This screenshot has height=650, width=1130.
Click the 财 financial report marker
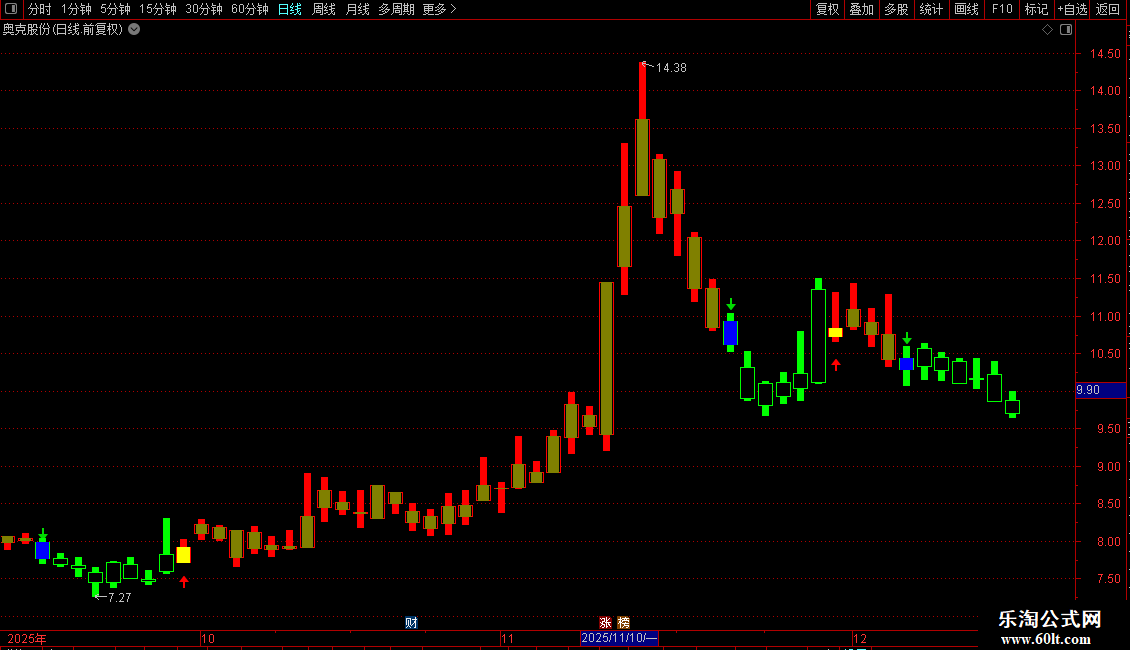(x=411, y=623)
